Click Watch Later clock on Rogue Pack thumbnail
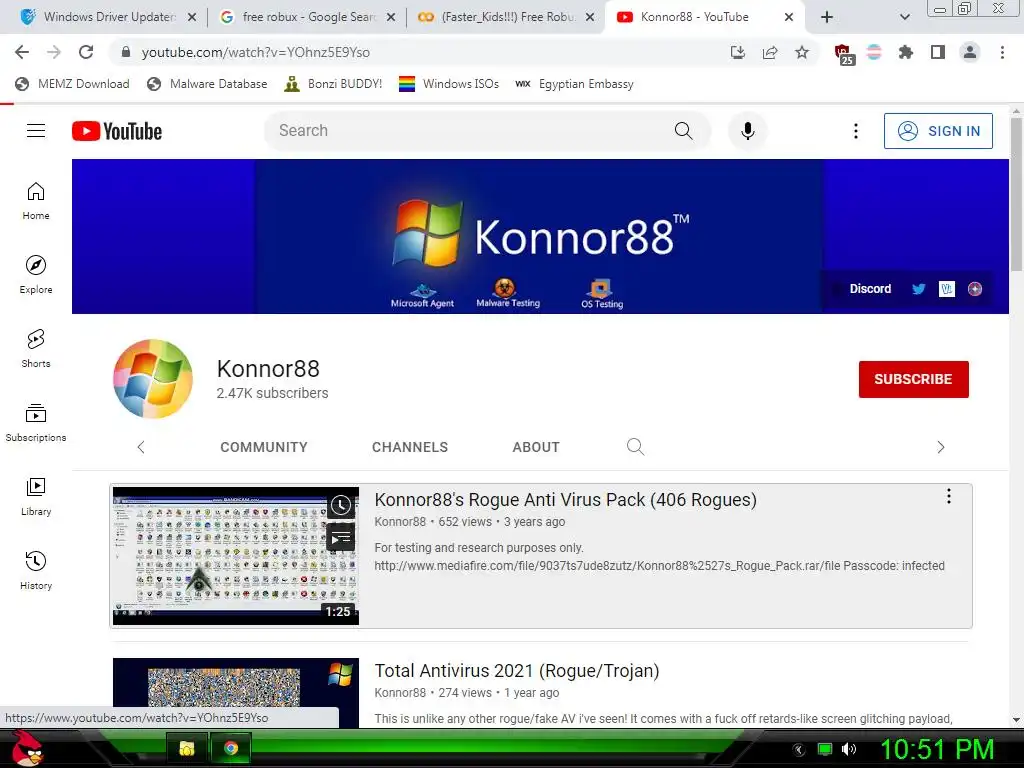 [341, 505]
